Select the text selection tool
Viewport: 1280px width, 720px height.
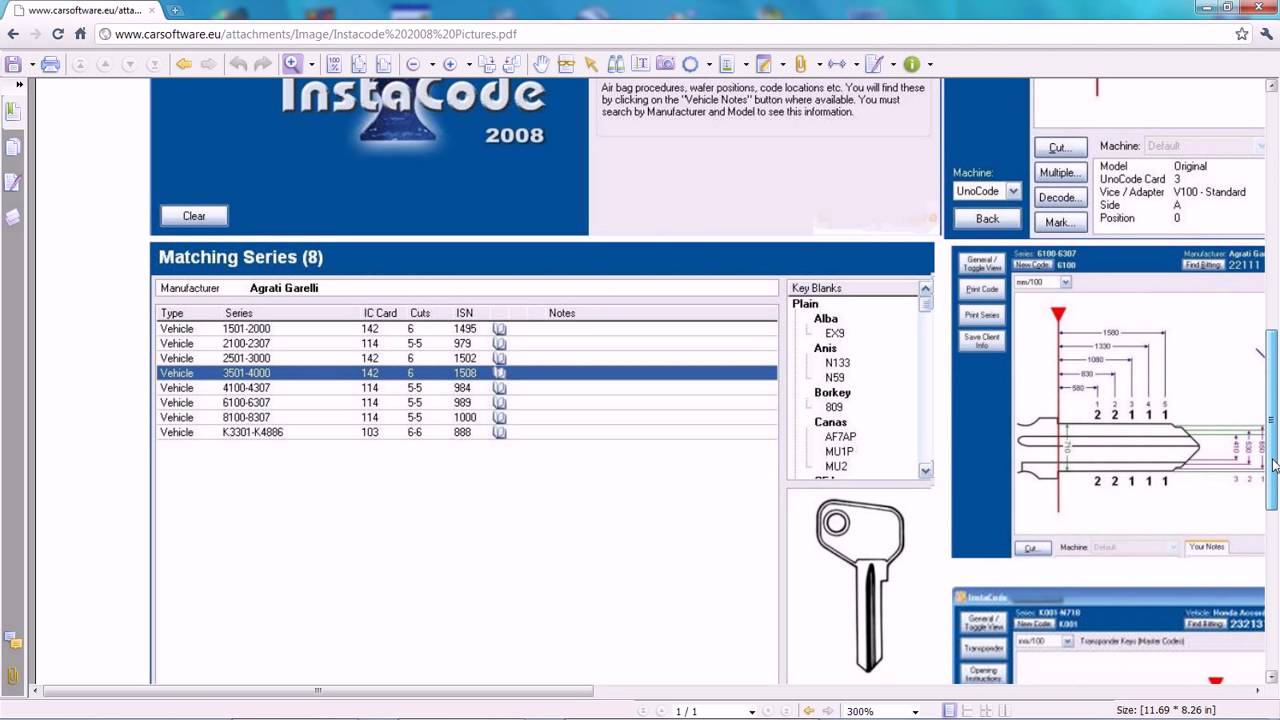click(640, 64)
